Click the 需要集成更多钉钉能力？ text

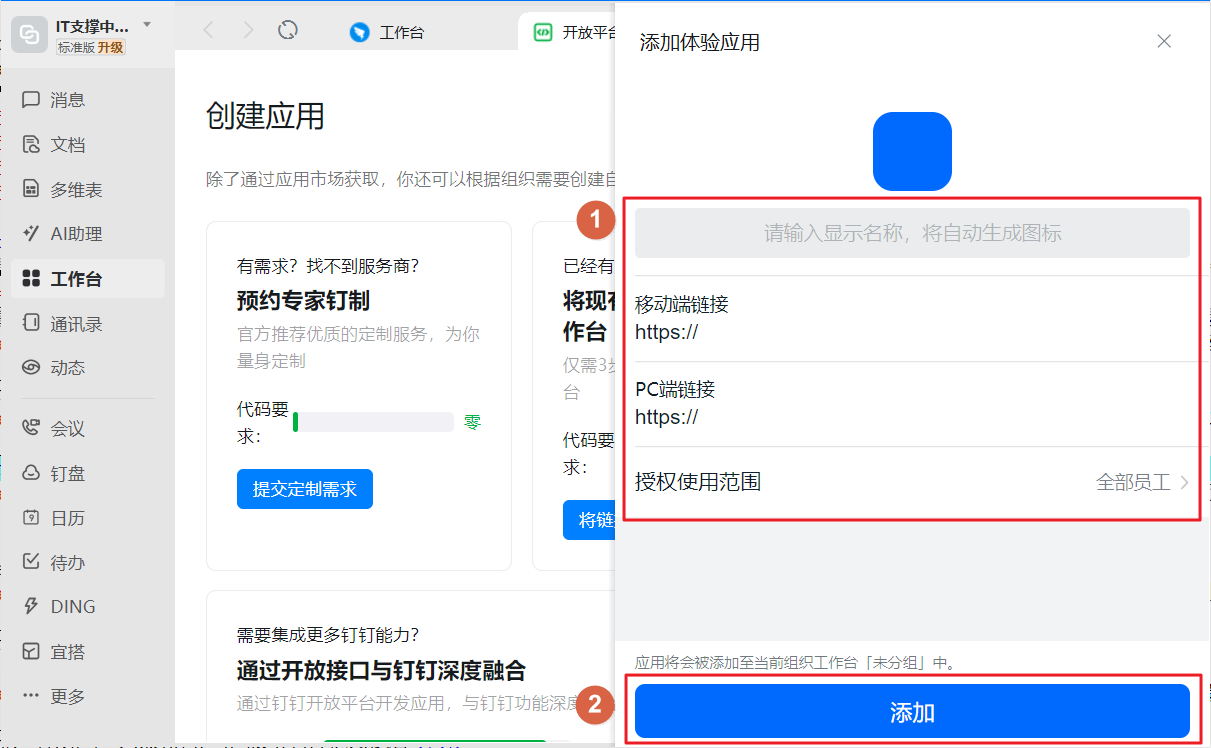pos(328,634)
